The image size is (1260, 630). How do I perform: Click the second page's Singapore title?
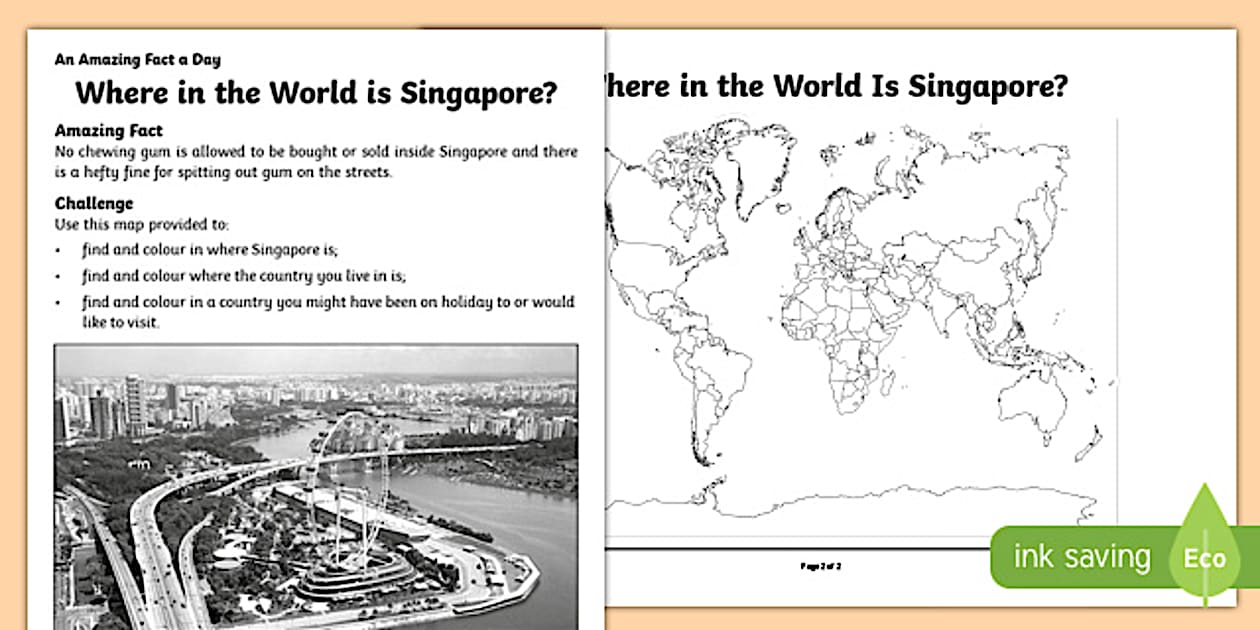point(833,87)
